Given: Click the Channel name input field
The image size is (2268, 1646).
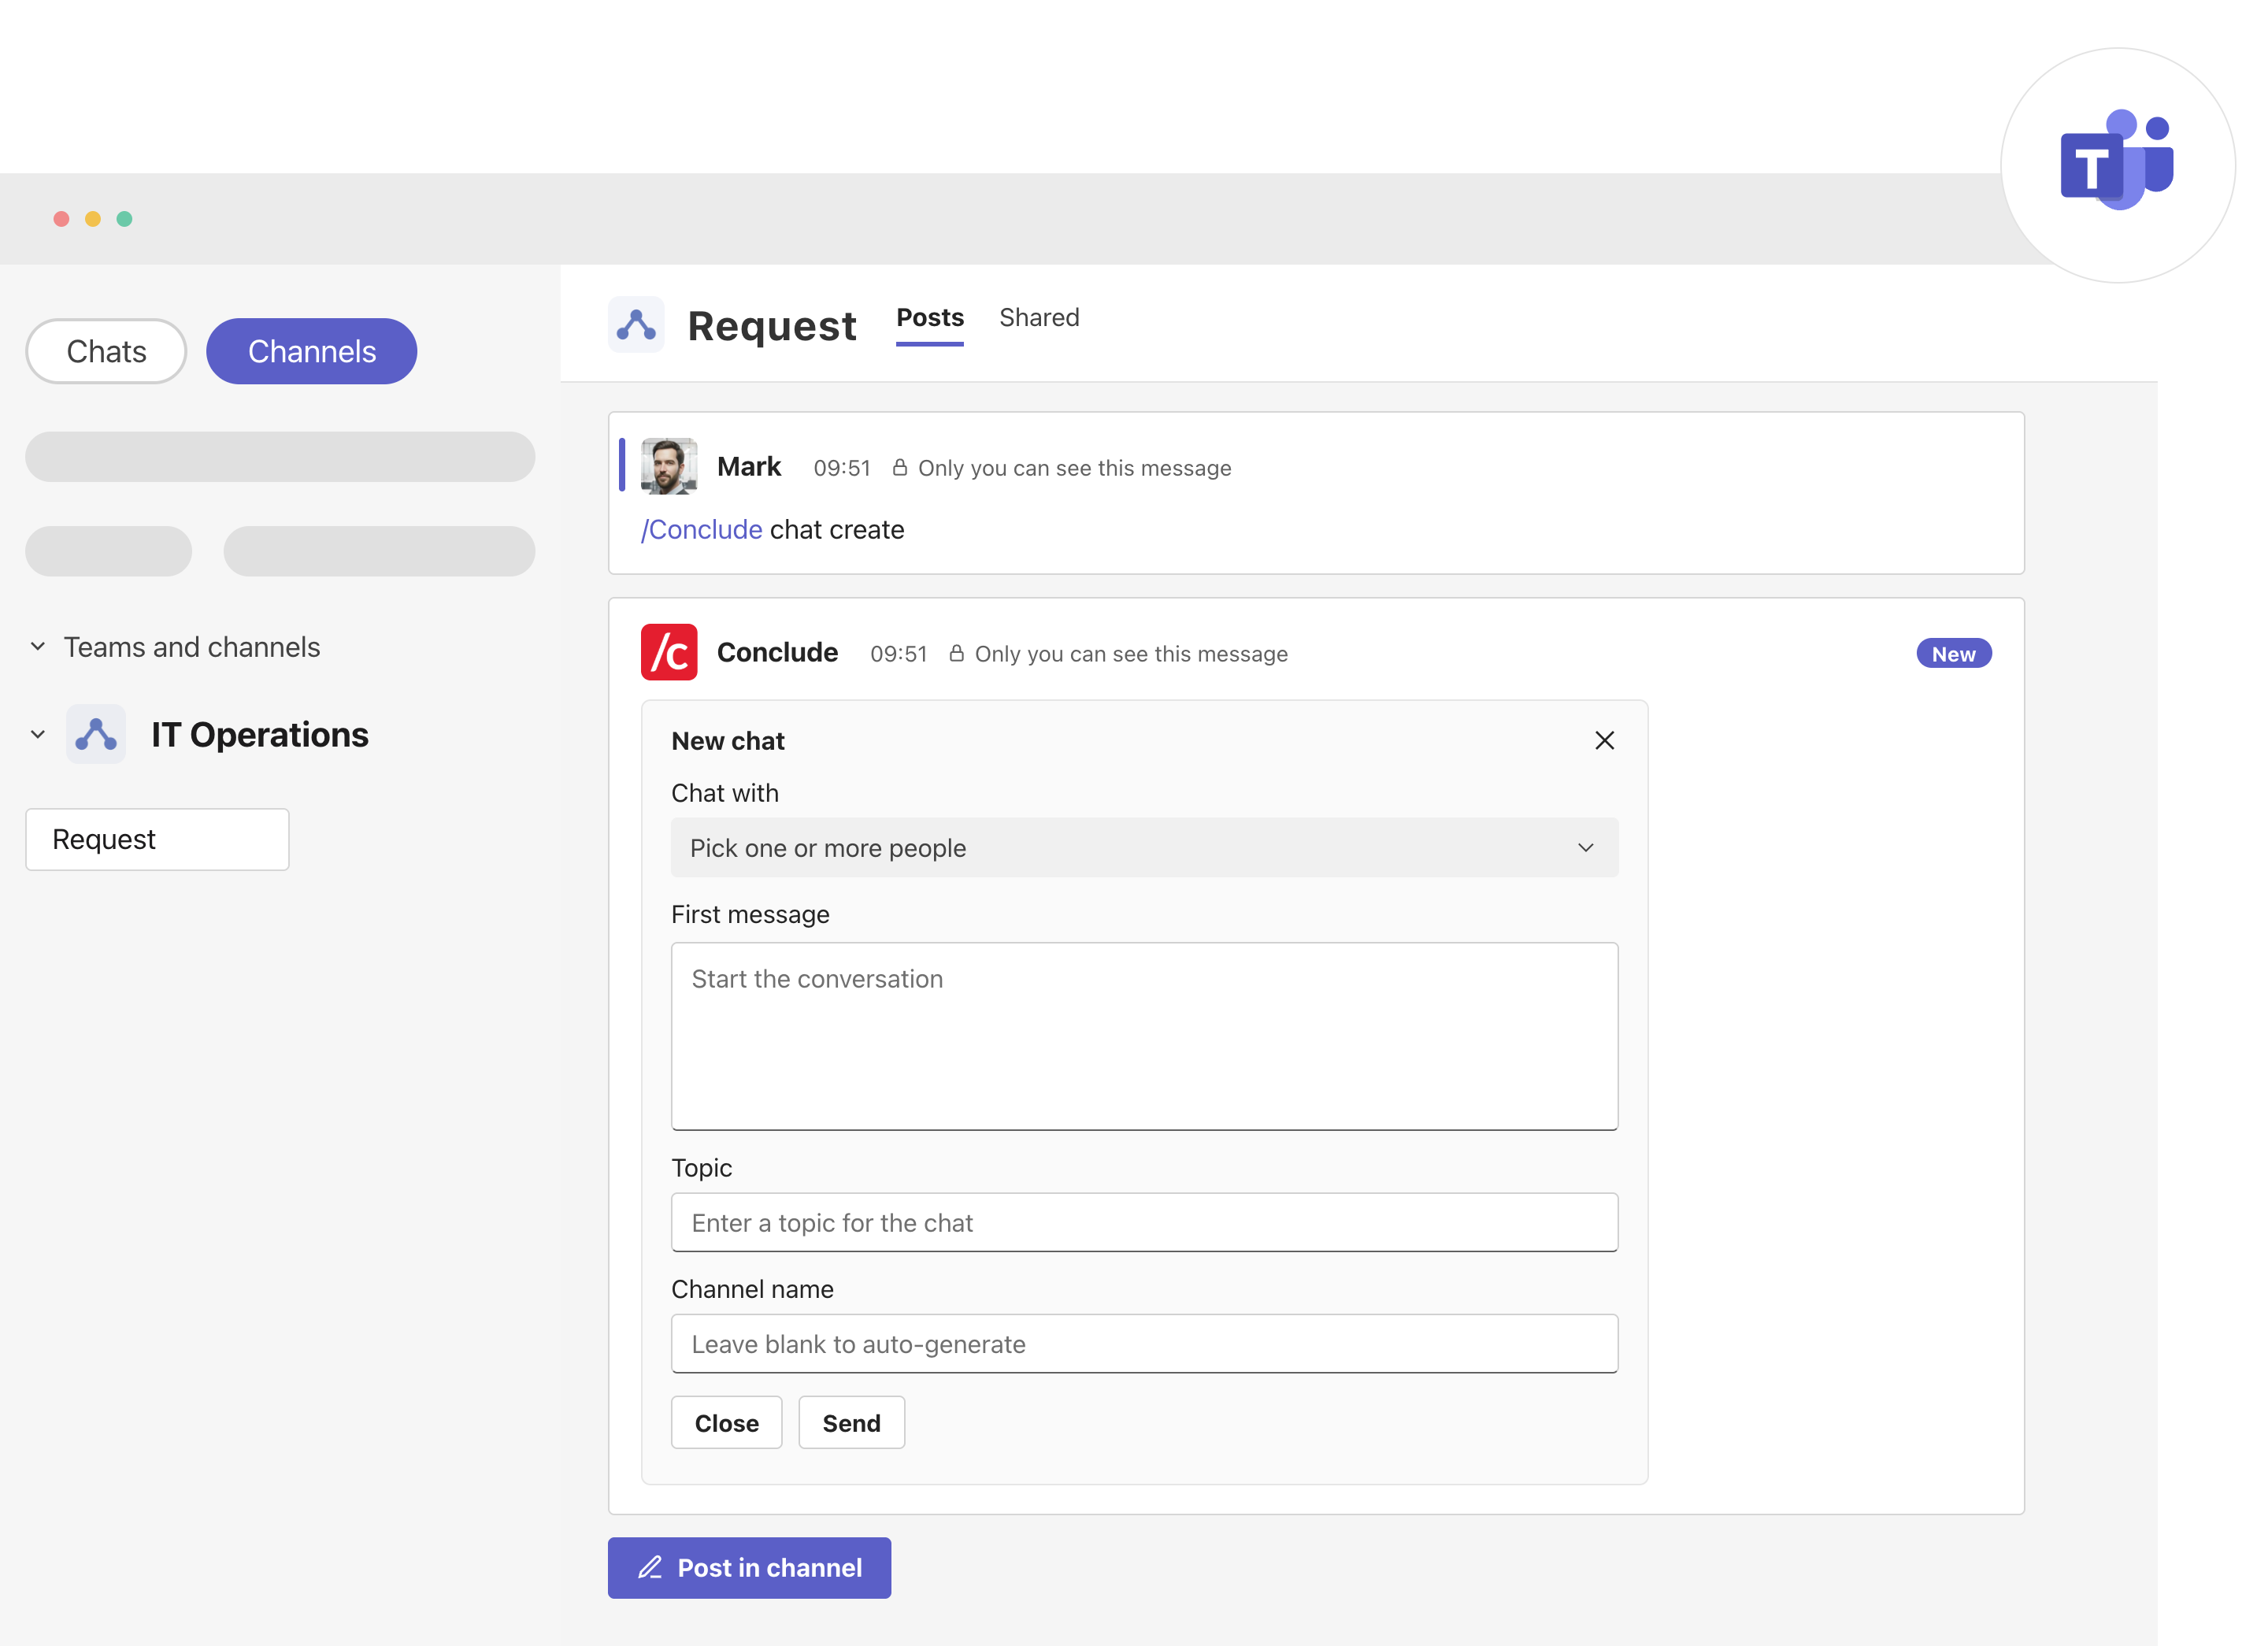Looking at the screenshot, I should 1144,1343.
